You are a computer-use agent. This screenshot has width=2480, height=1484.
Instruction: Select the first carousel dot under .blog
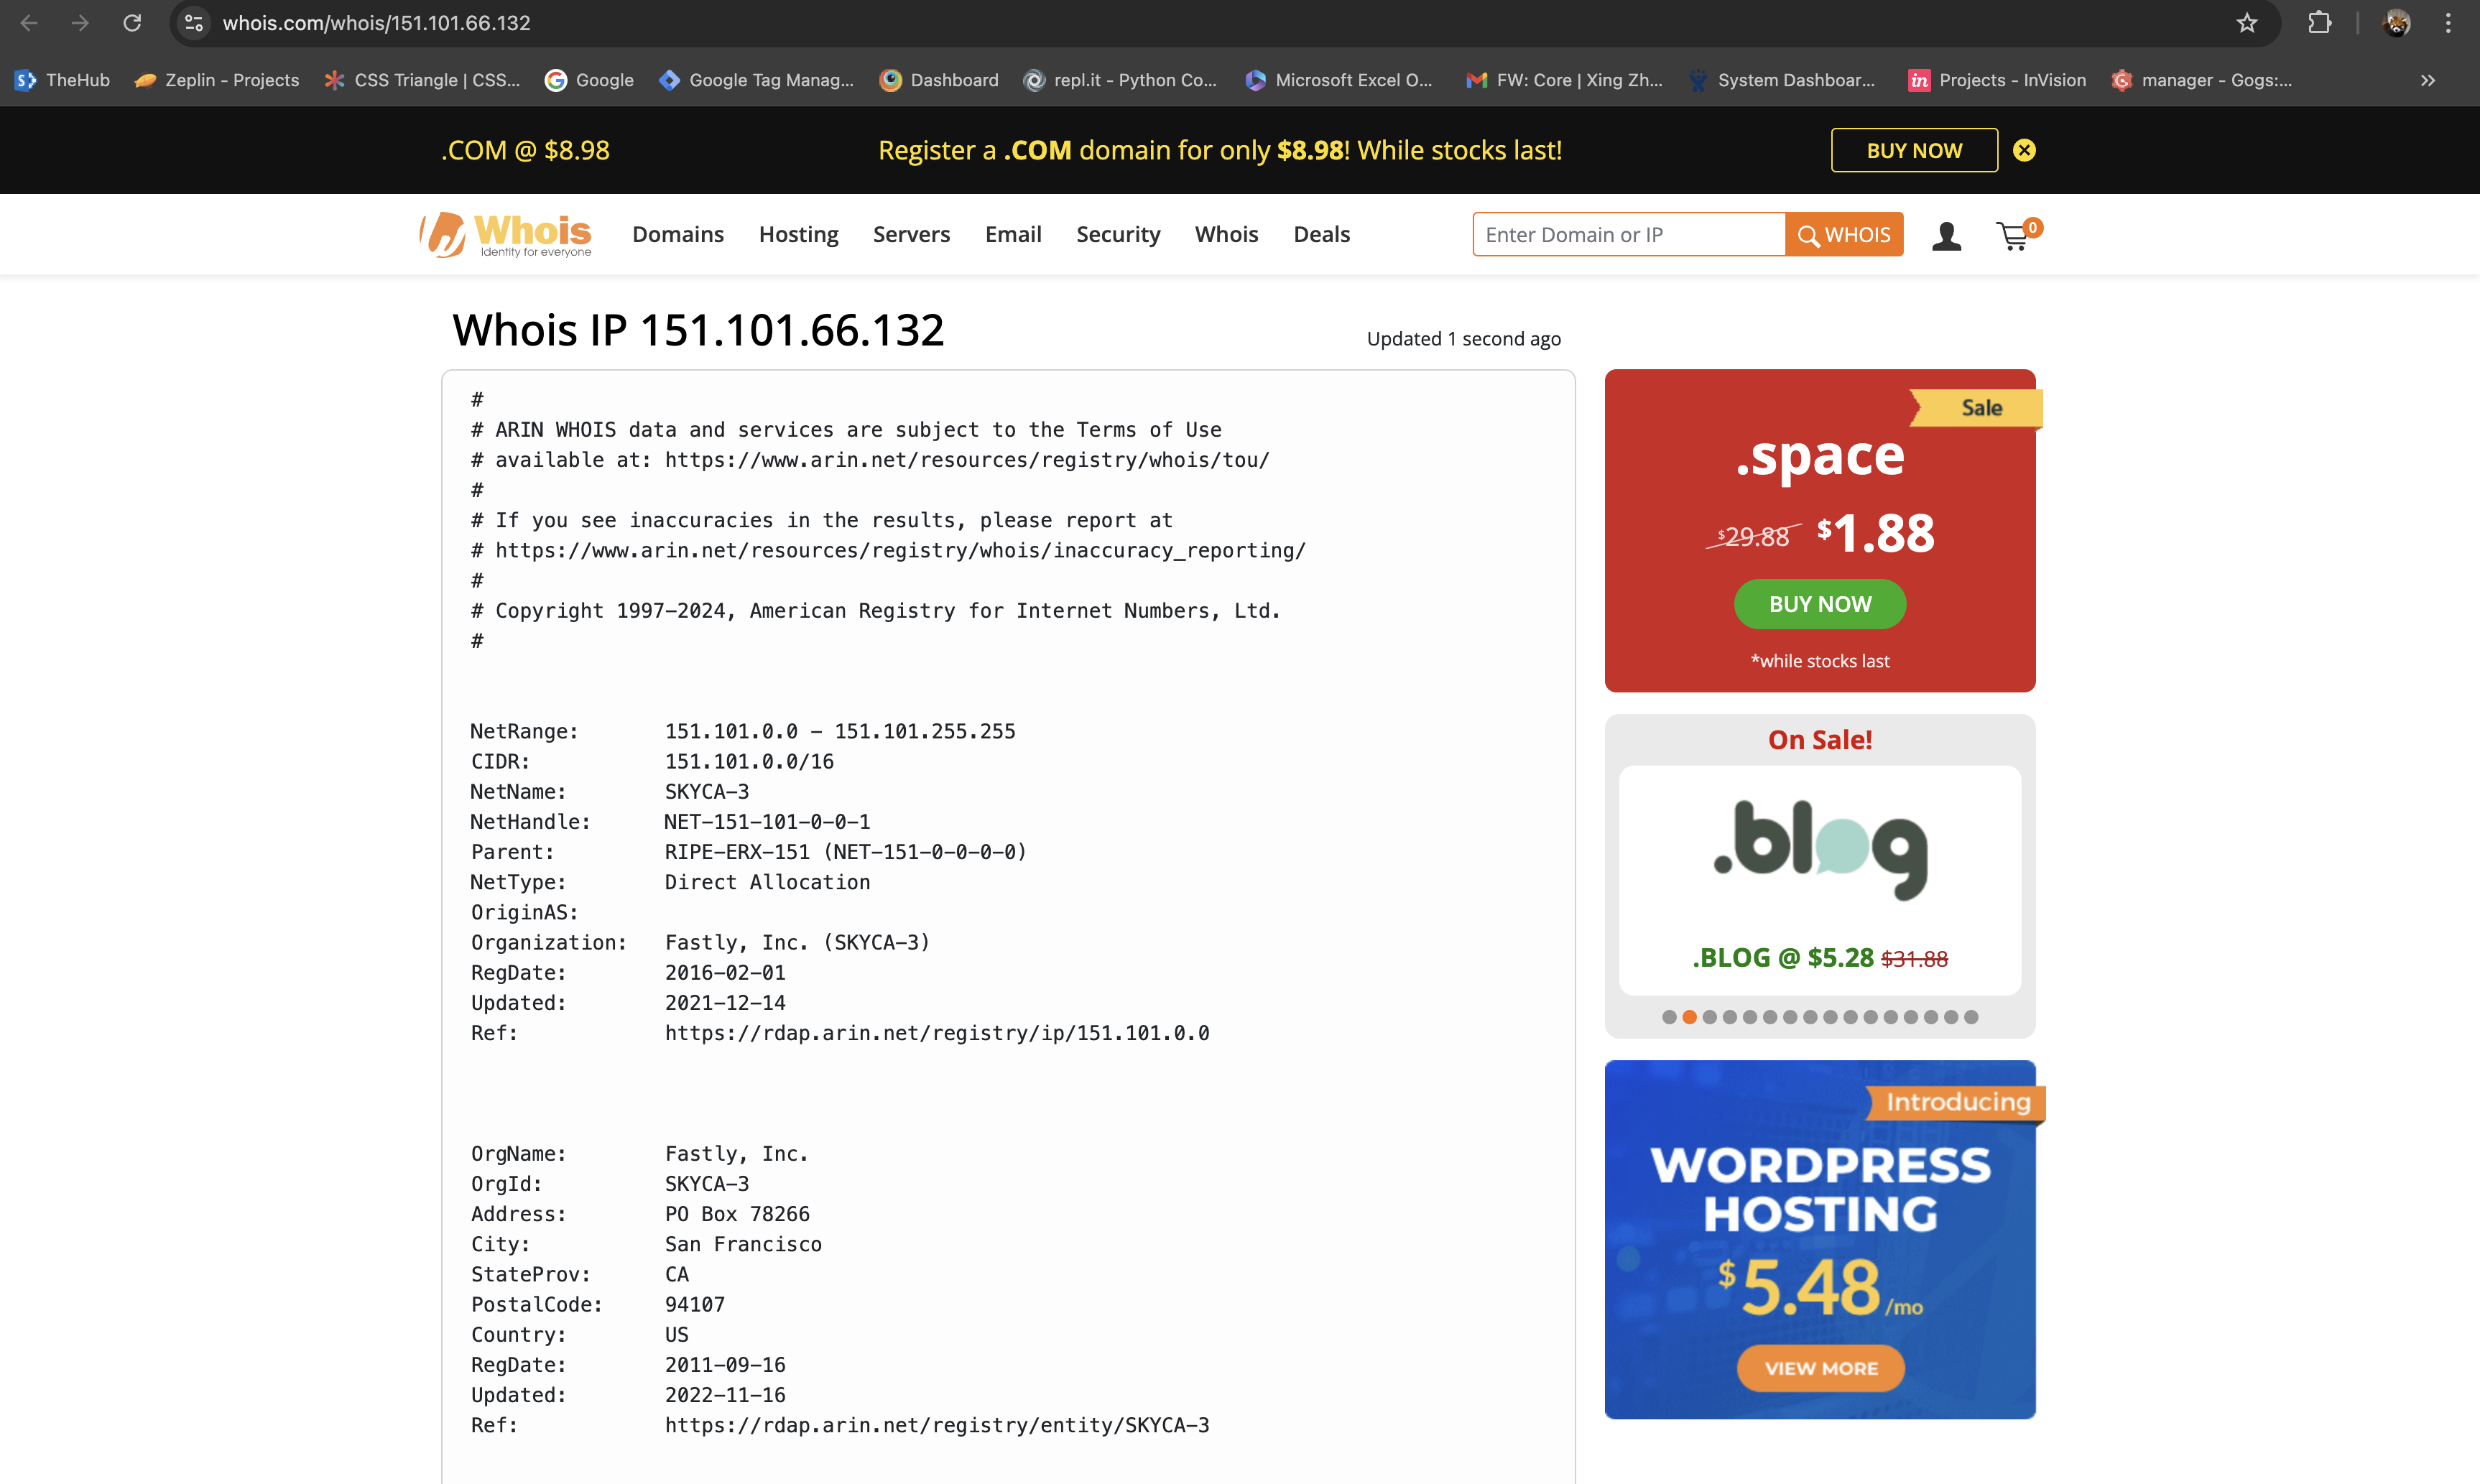point(1669,1017)
